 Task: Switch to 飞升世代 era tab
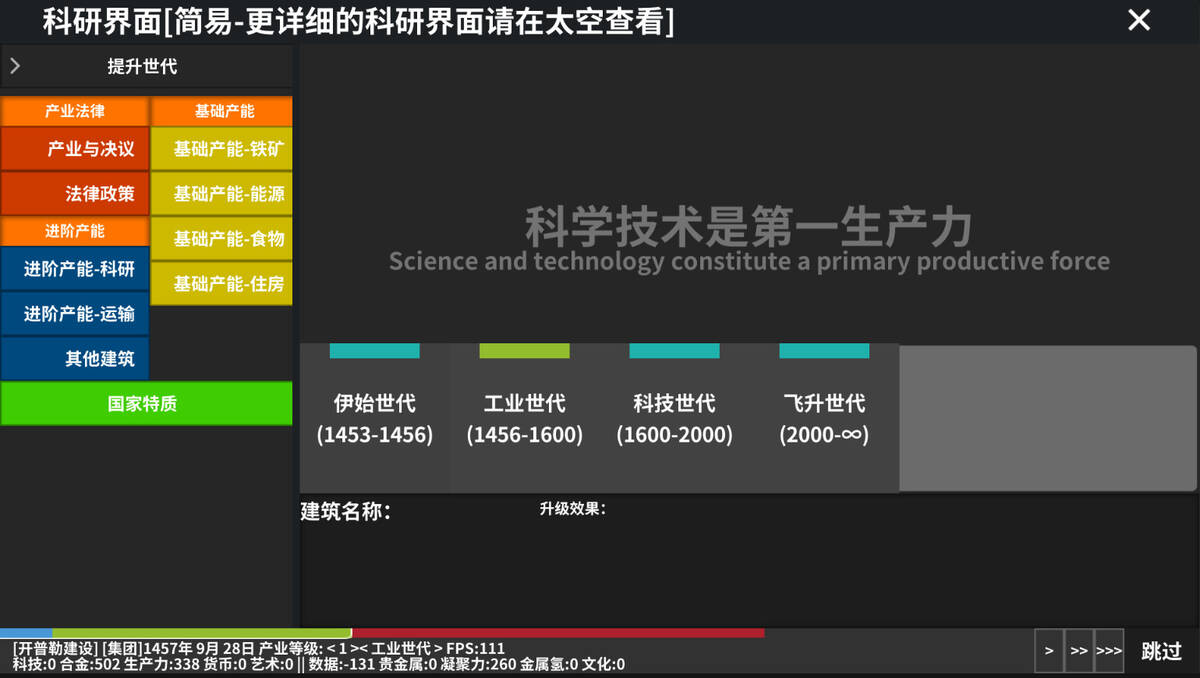(825, 418)
